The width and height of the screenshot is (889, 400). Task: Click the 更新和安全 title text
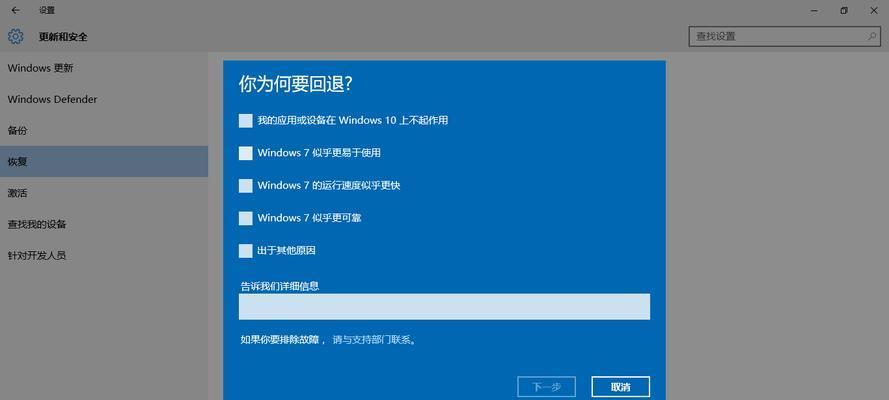click(x=63, y=37)
